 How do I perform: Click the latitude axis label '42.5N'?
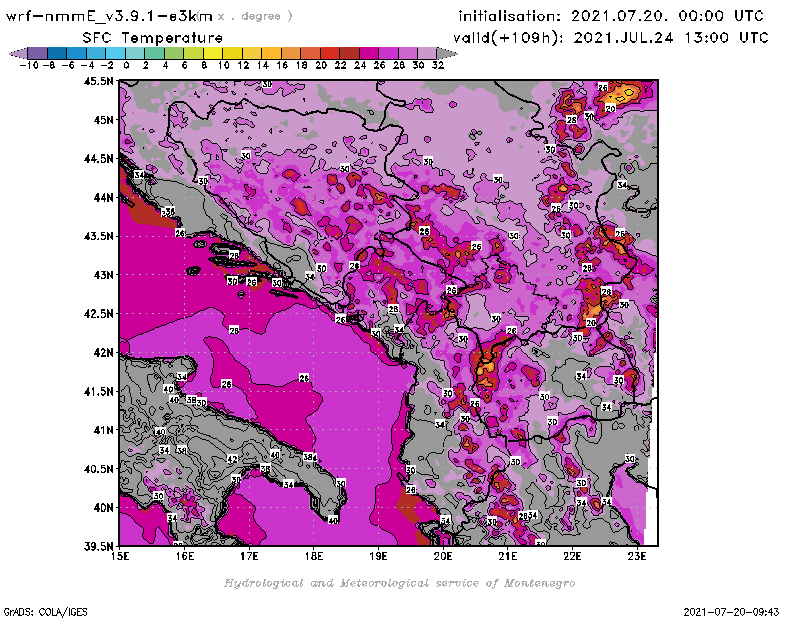coord(99,313)
